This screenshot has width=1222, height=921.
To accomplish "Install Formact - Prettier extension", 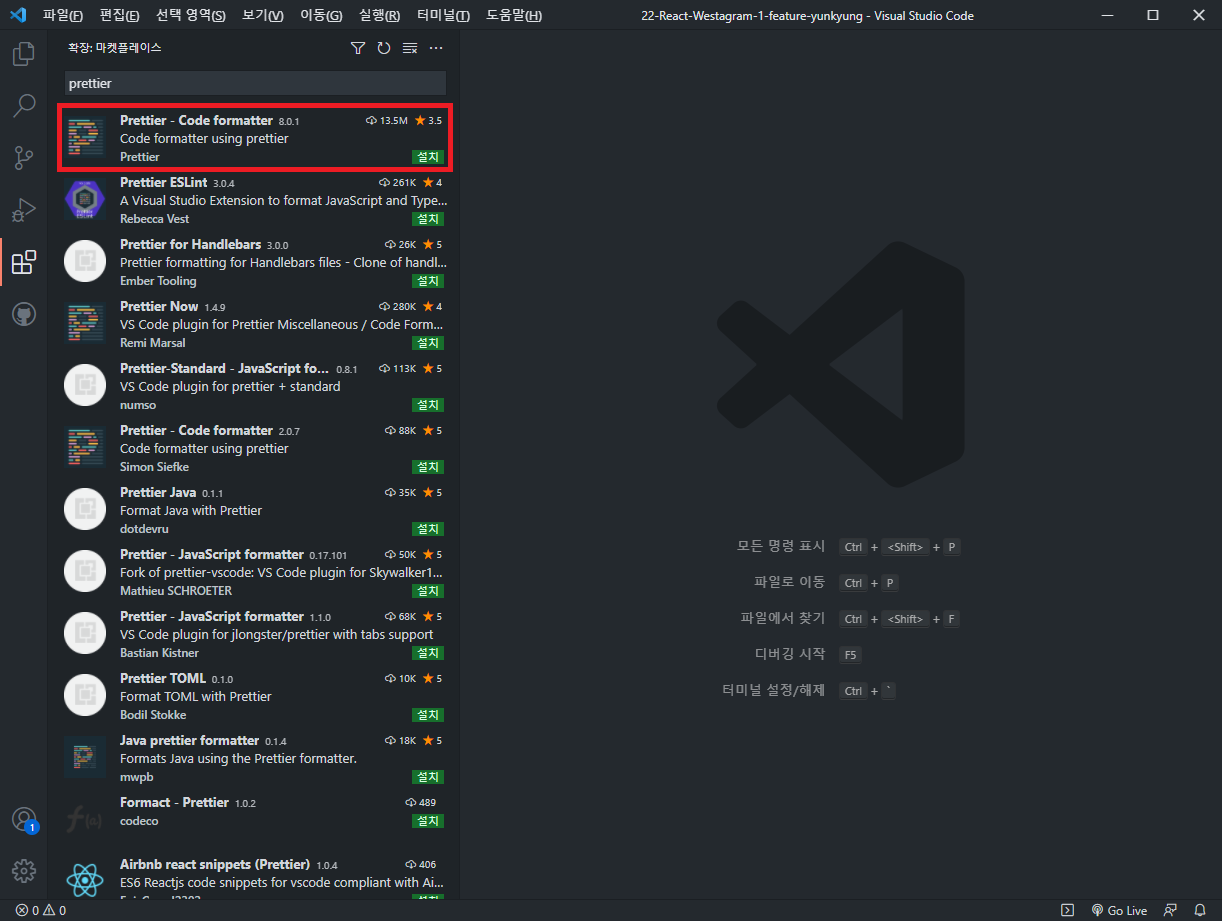I will pos(428,821).
